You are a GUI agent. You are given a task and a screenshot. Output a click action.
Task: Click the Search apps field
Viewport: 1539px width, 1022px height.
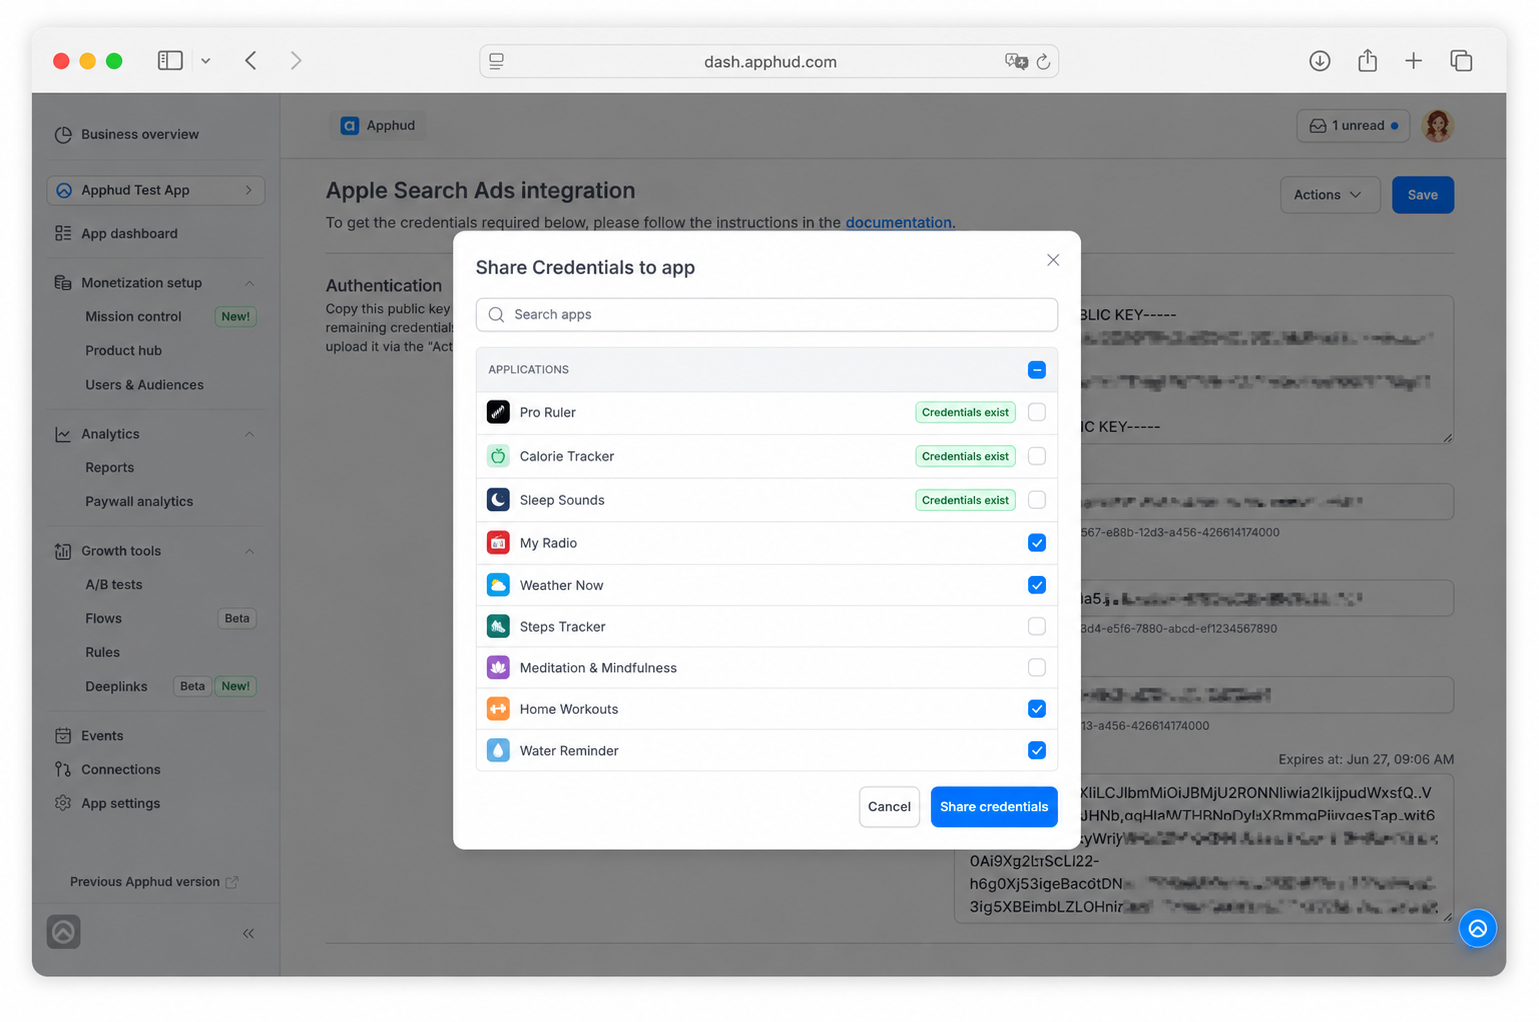point(767,315)
